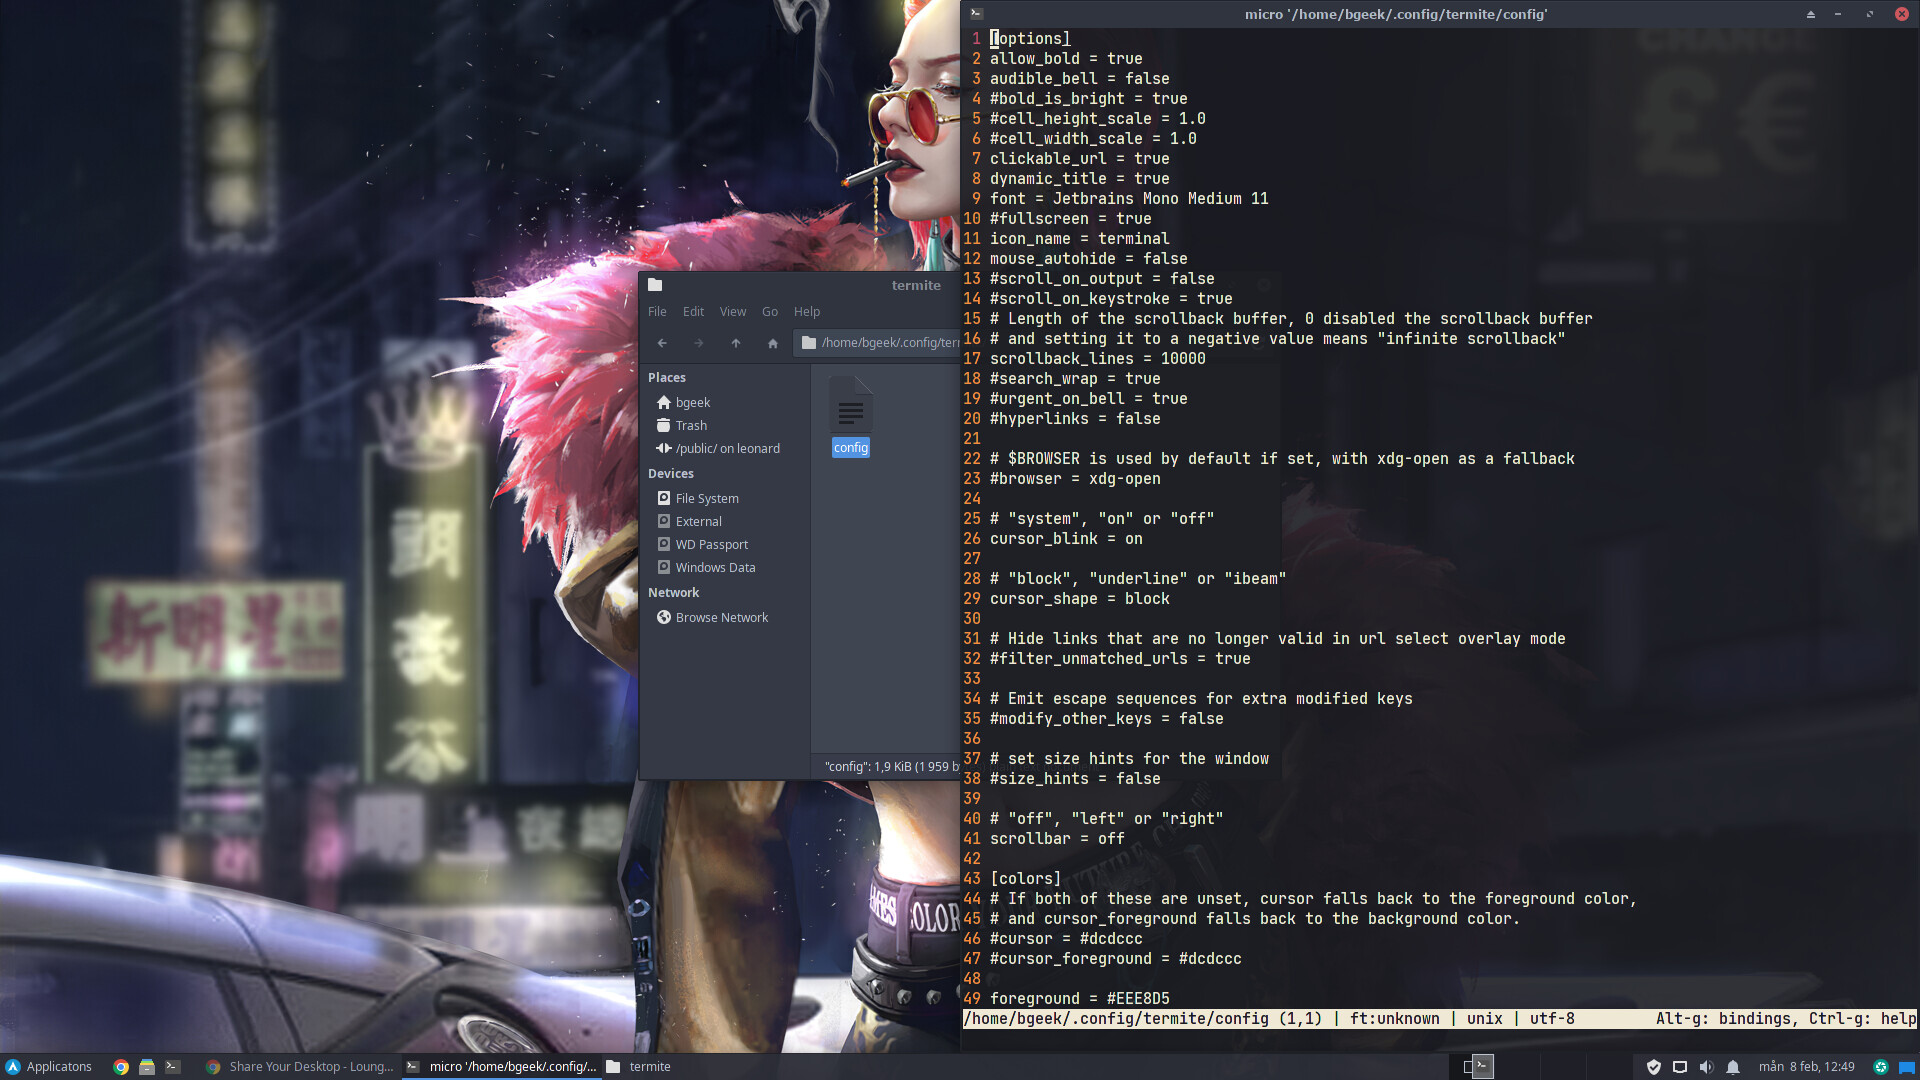The width and height of the screenshot is (1920, 1080).
Task: Go forward in file manager
Action: click(699, 343)
